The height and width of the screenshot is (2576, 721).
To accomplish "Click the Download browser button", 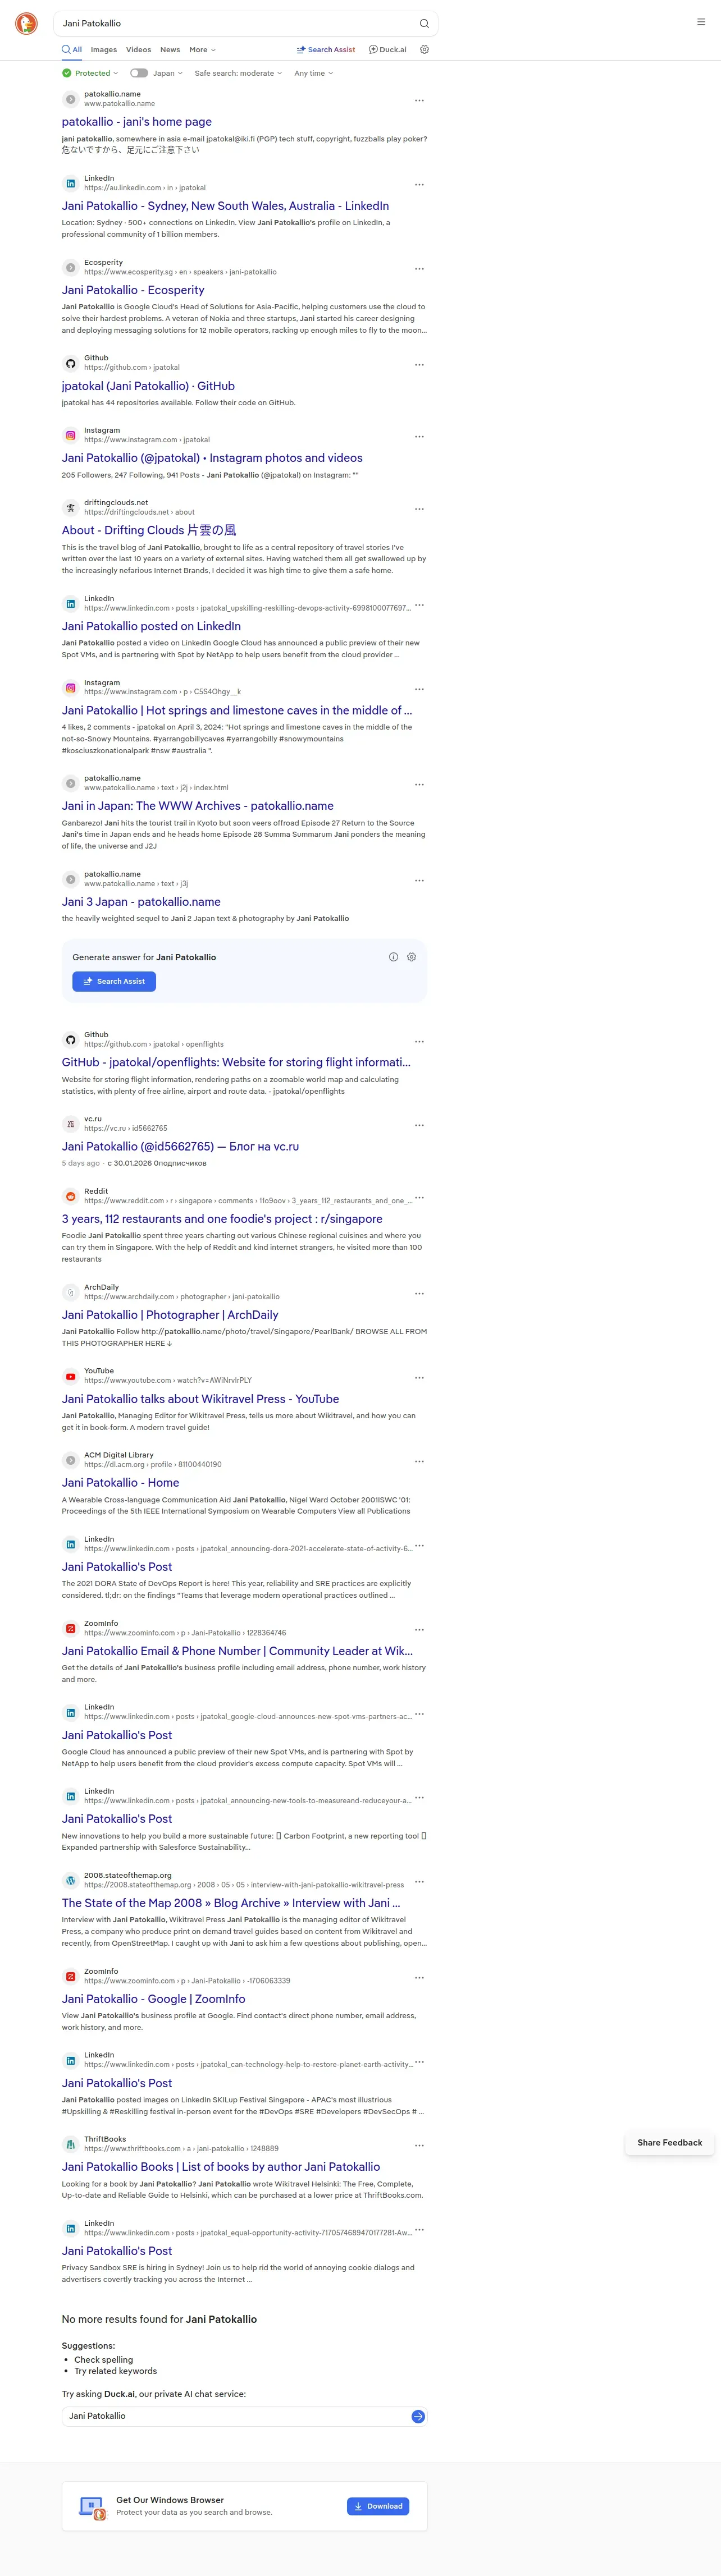I will (x=378, y=2506).
